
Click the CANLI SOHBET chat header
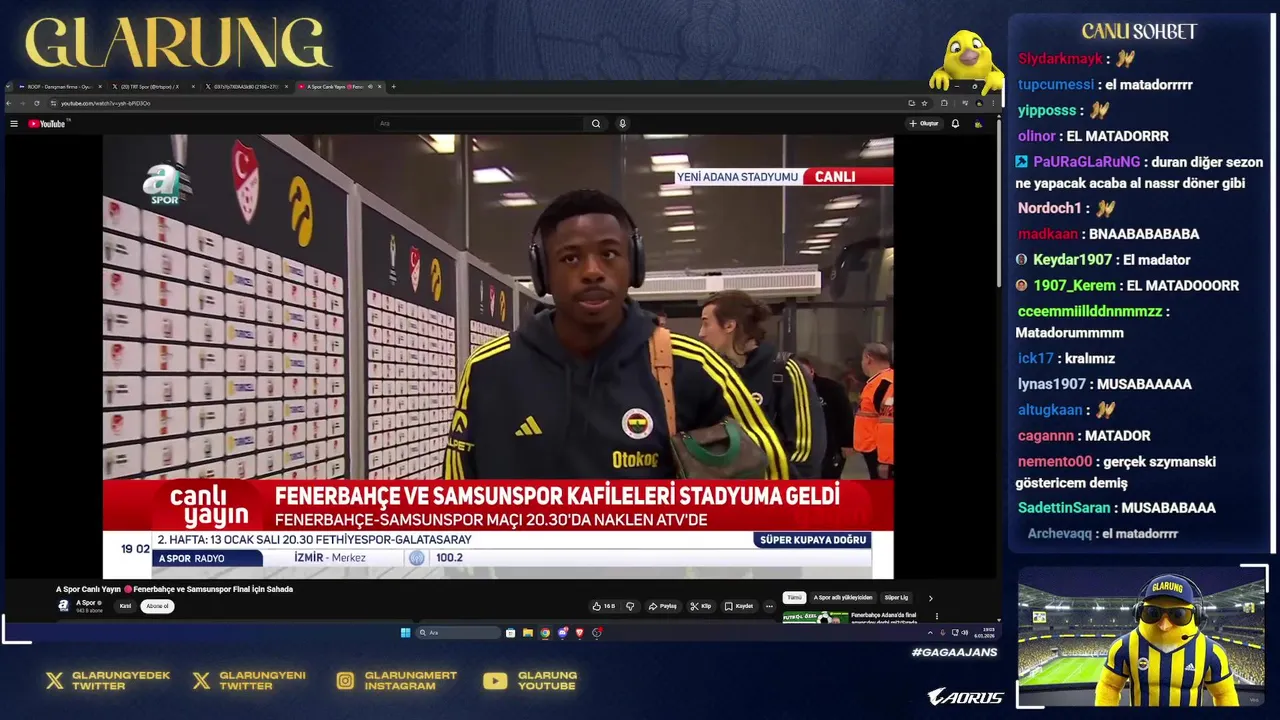pyautogui.click(x=1139, y=32)
